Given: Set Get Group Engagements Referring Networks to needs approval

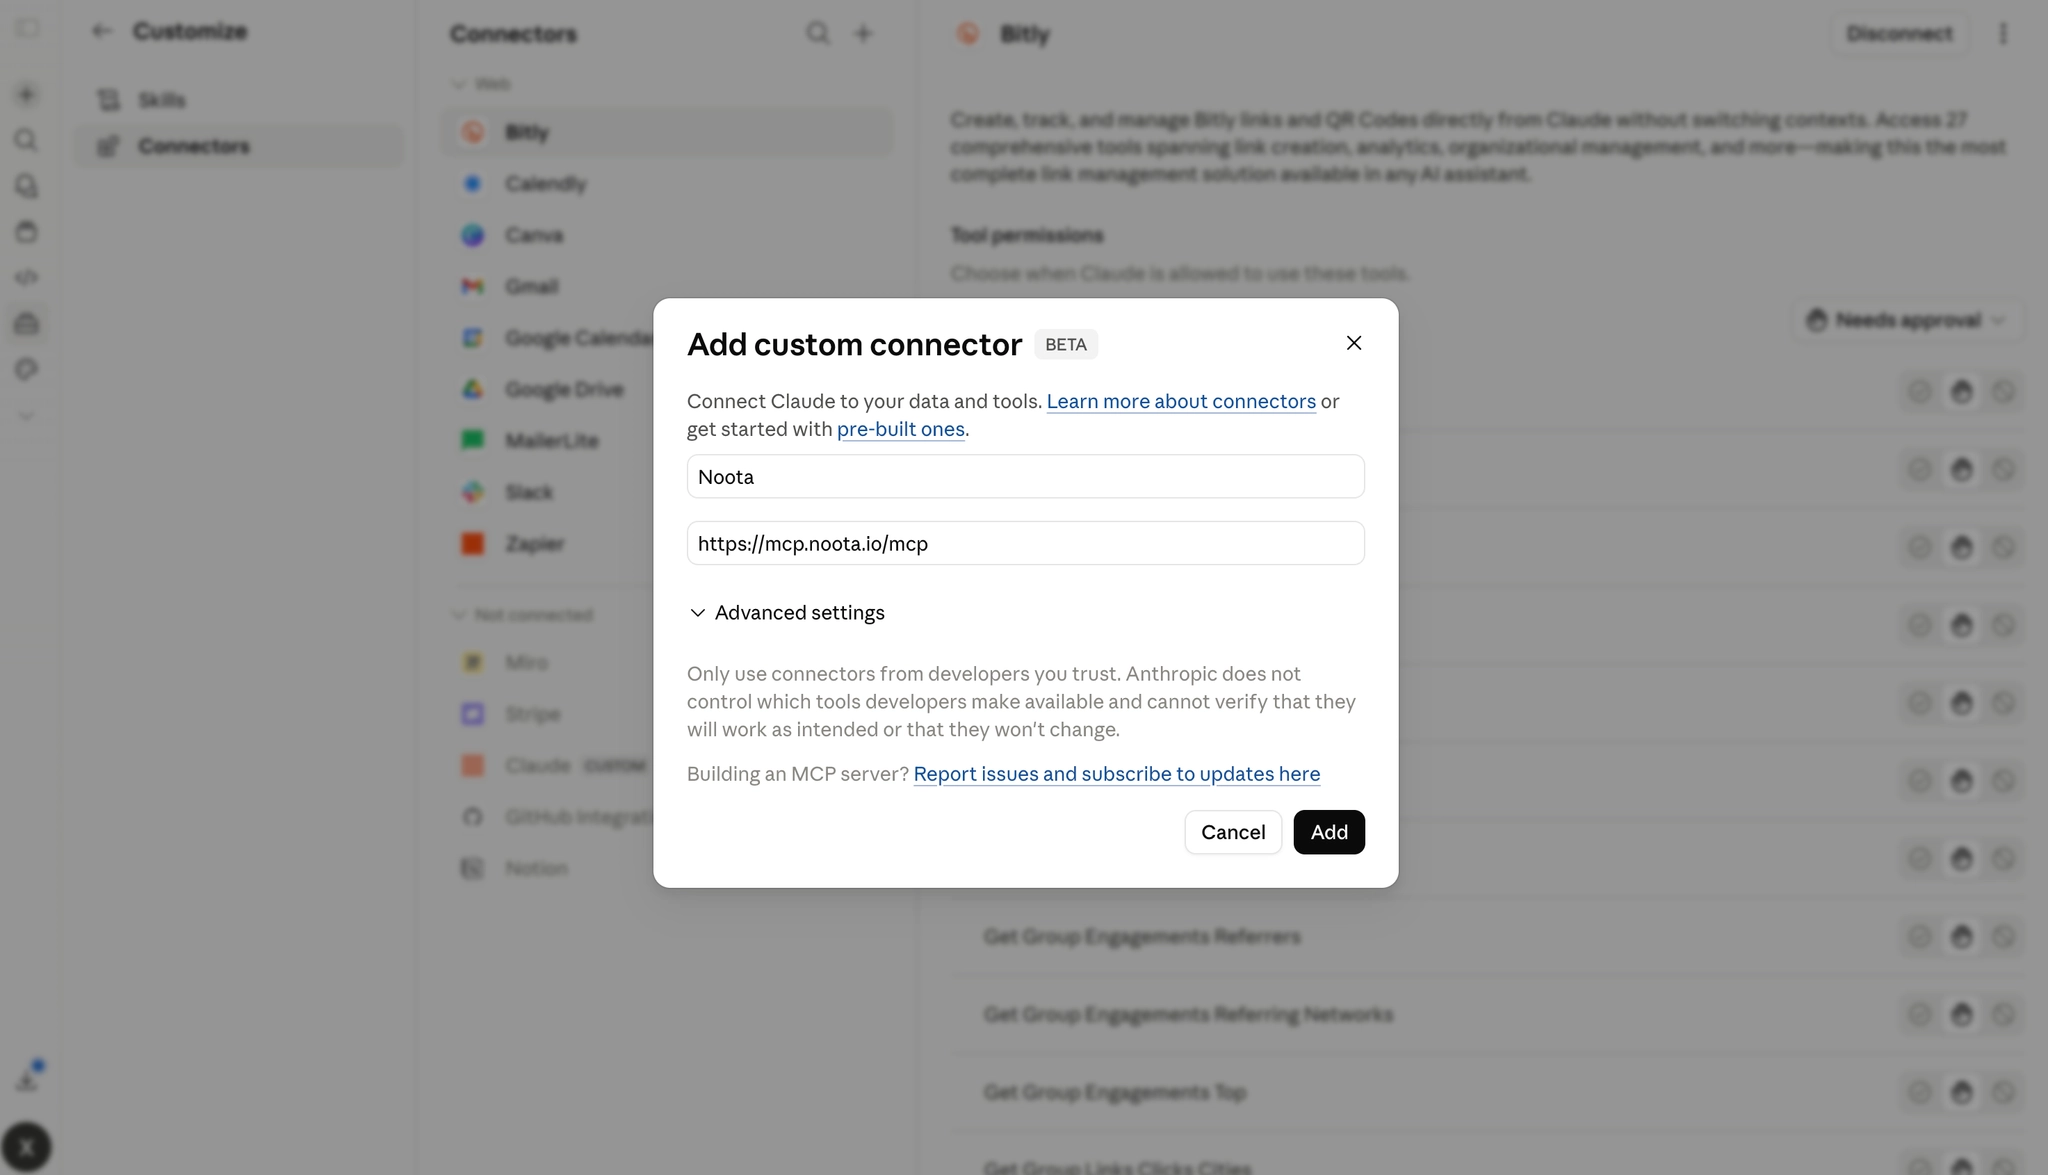Looking at the screenshot, I should click(1962, 1015).
